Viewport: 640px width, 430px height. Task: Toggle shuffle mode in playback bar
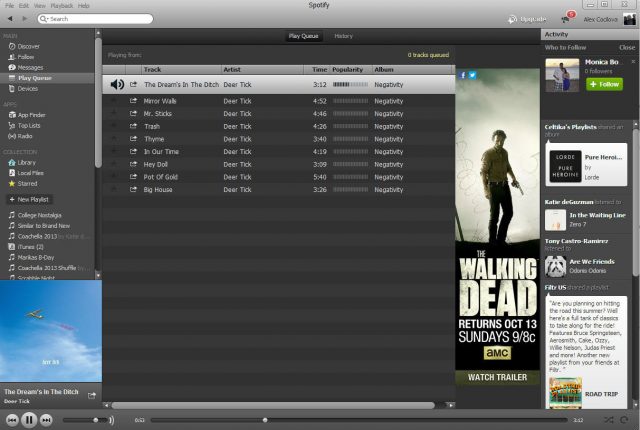click(x=608, y=420)
